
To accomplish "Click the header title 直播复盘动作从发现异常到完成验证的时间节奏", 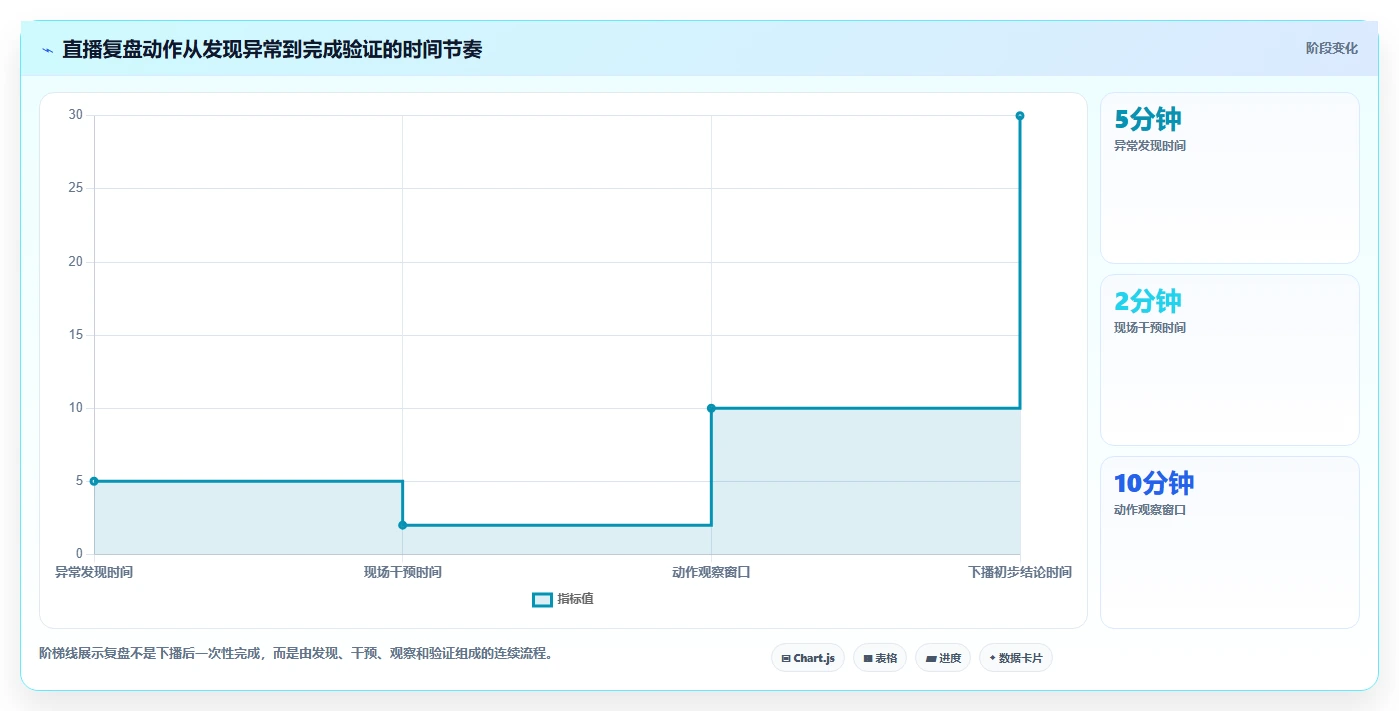I will point(272,49).
